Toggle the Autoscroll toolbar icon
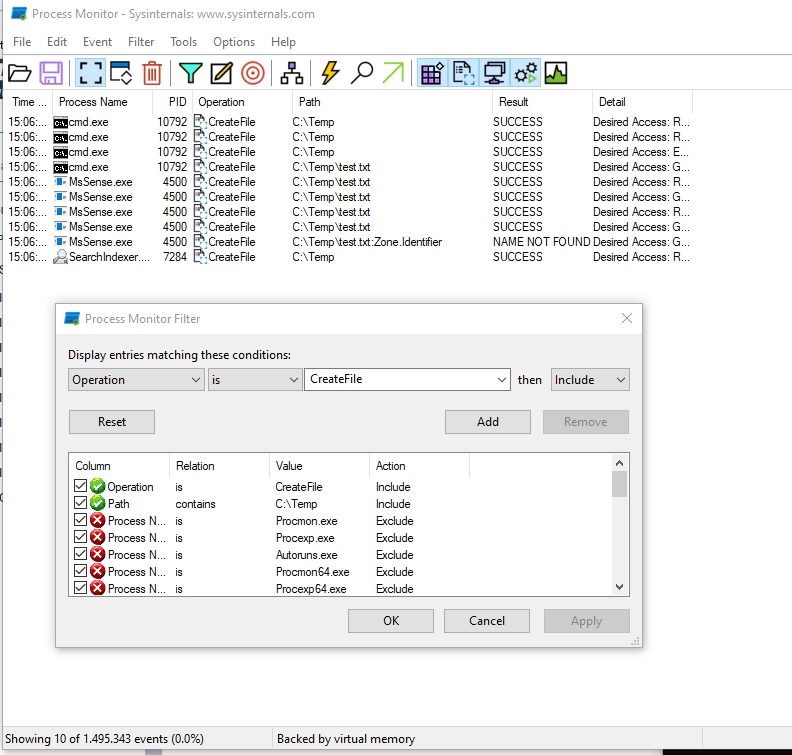Viewport: 792px width, 755px height. pyautogui.click(x=121, y=73)
